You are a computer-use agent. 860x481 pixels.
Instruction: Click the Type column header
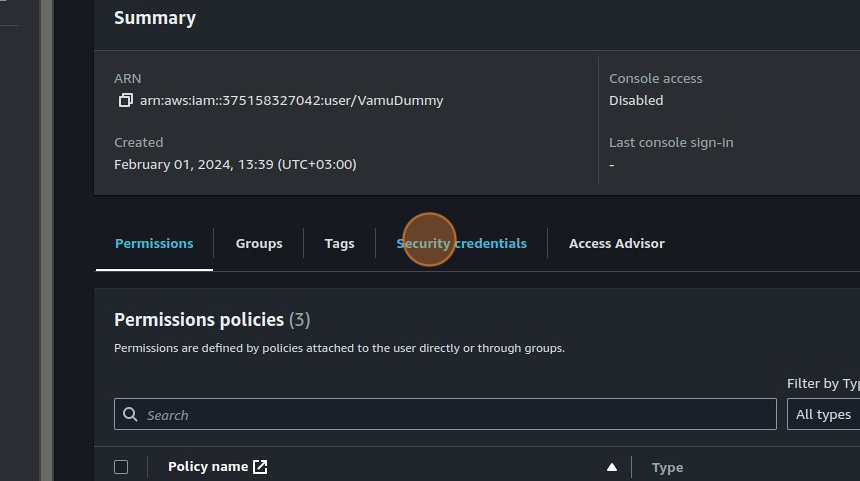tap(667, 467)
